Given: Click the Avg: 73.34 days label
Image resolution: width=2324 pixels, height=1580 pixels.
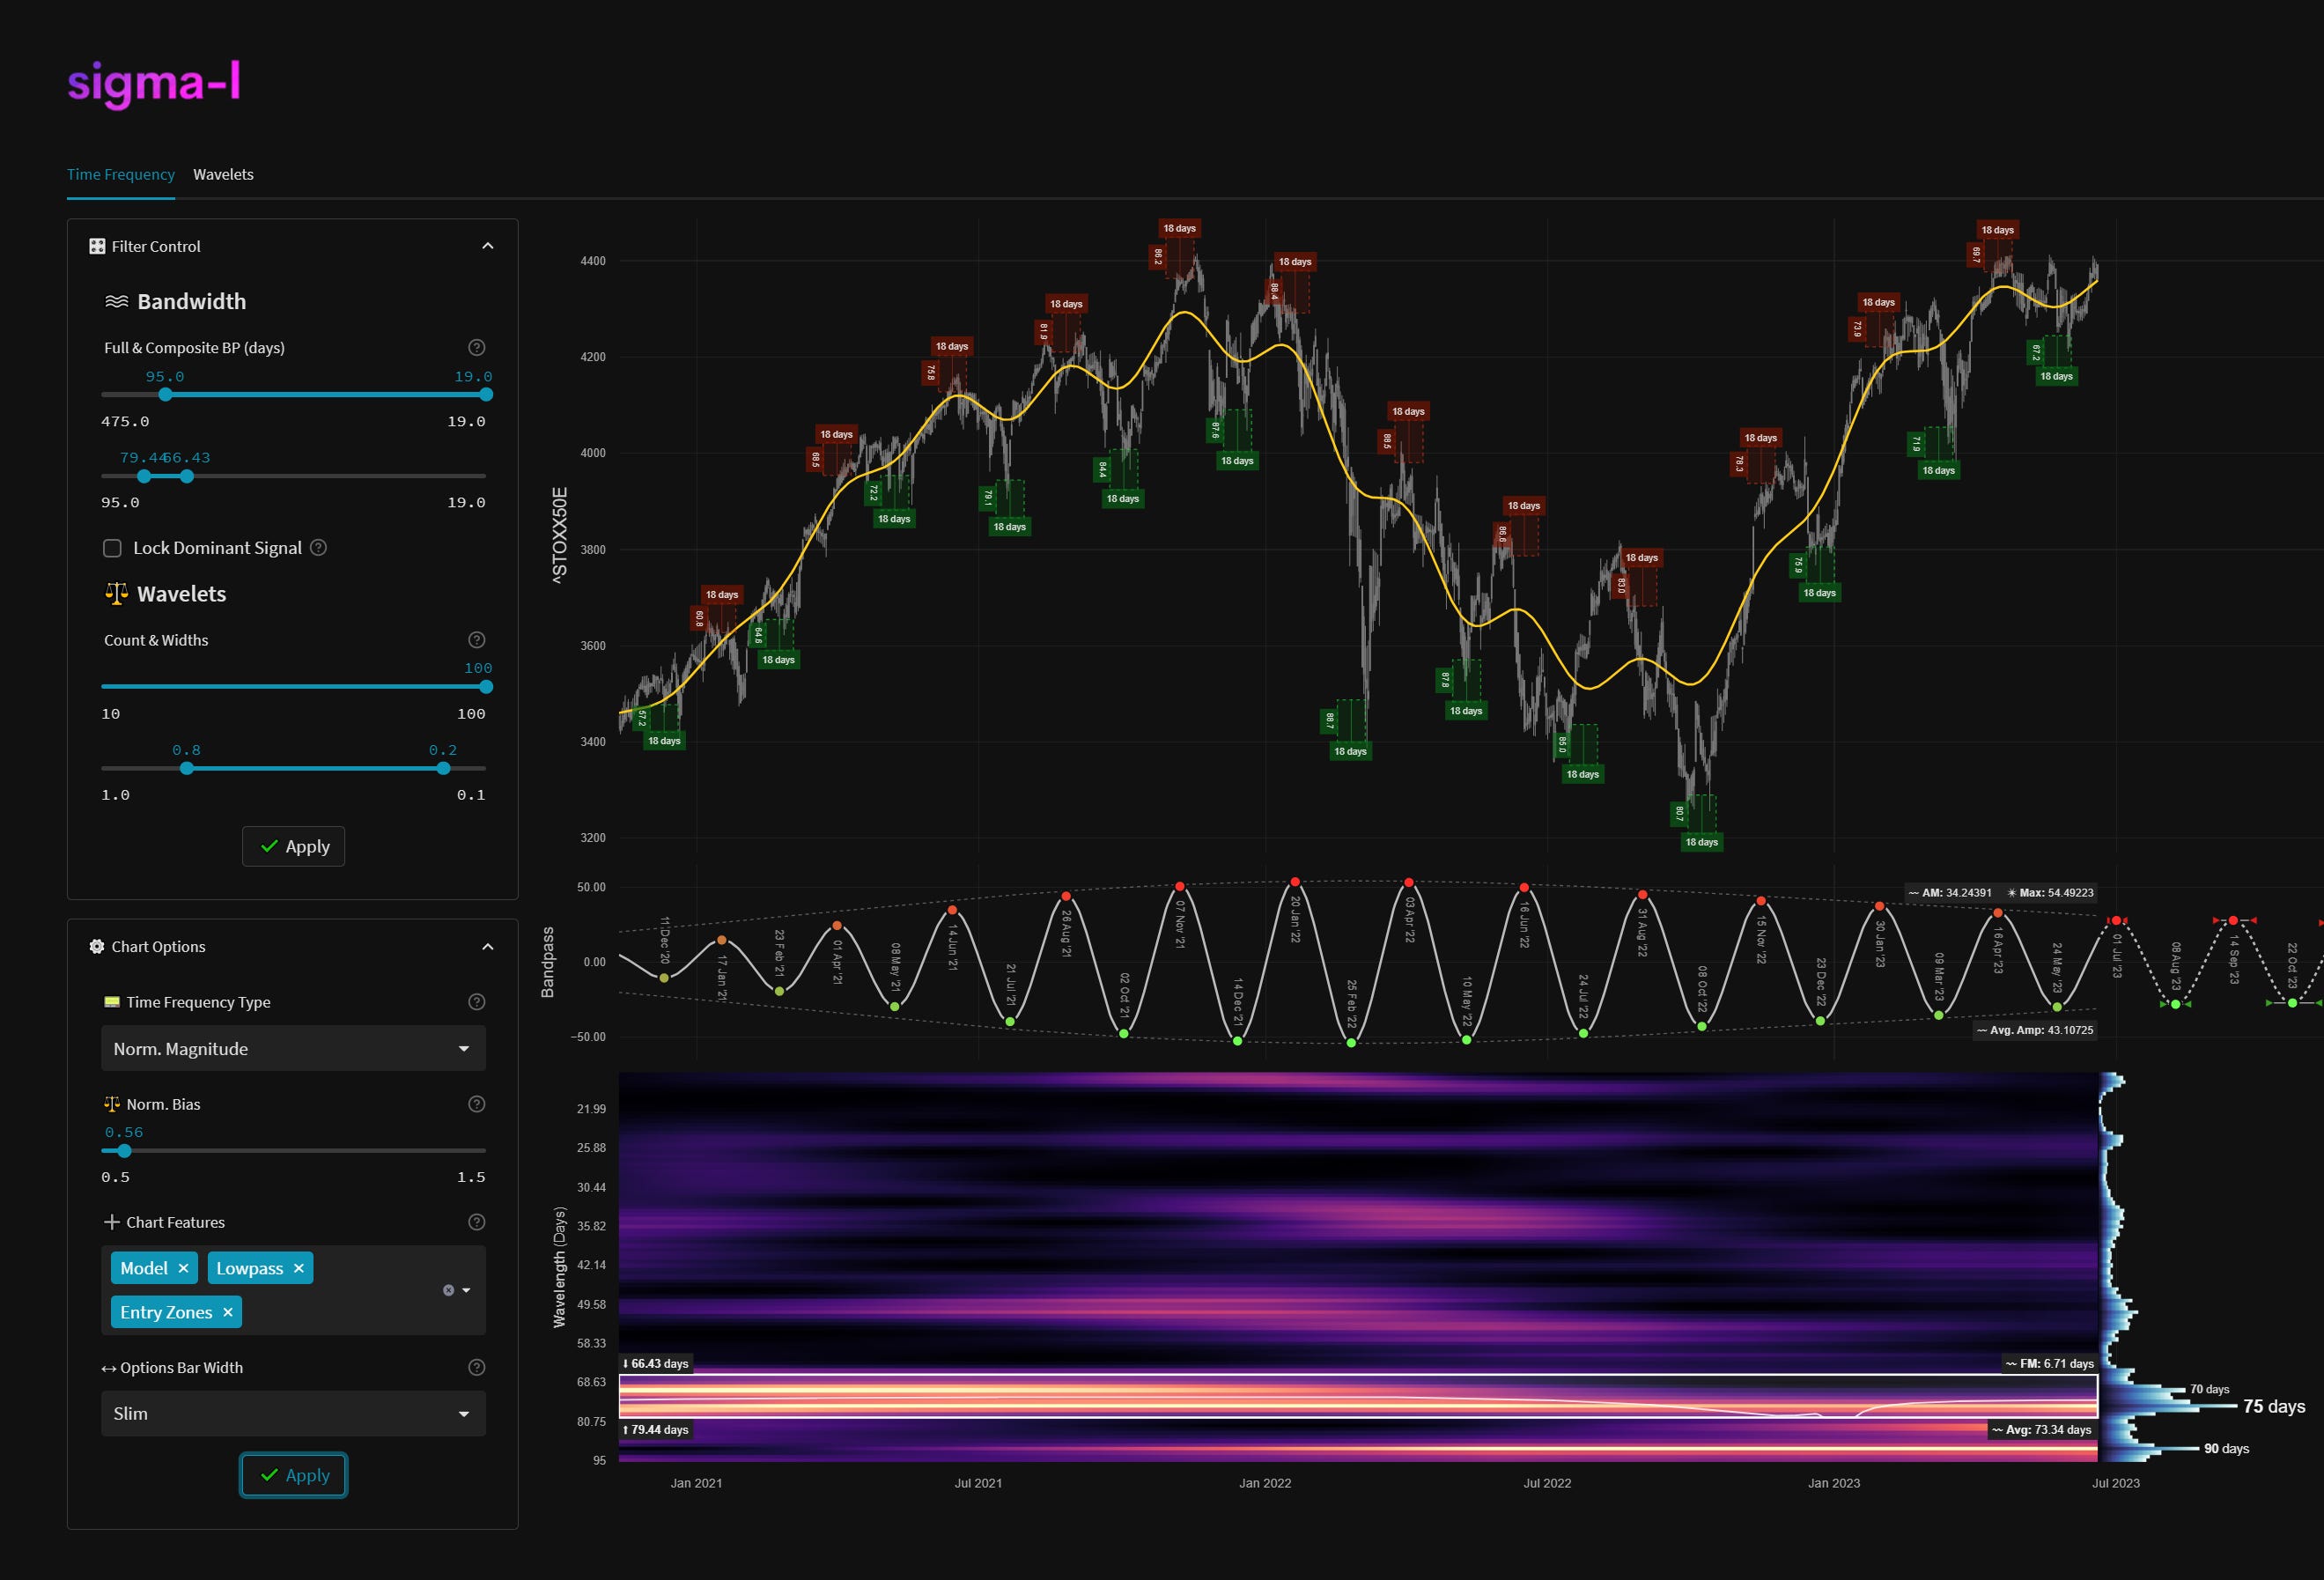Looking at the screenshot, I should point(2042,1429).
